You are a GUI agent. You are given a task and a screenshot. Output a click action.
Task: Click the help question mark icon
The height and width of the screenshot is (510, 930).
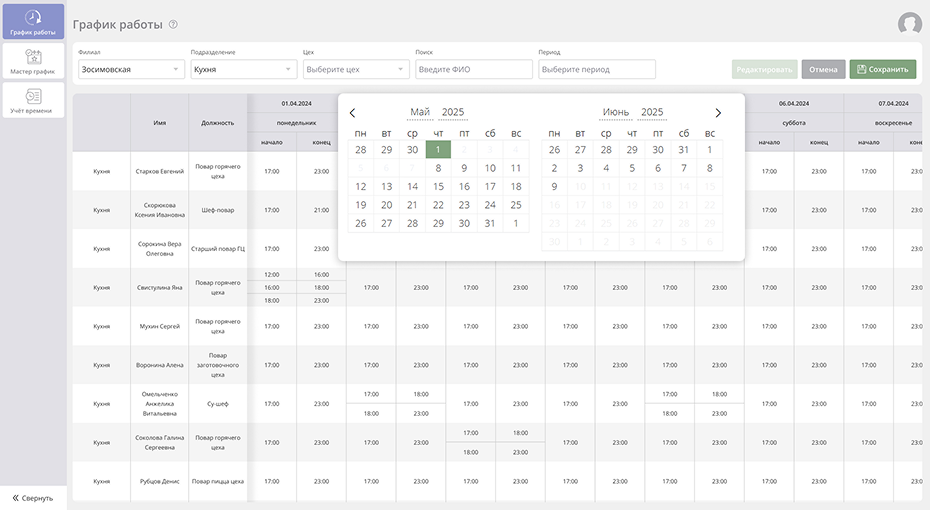[173, 24]
